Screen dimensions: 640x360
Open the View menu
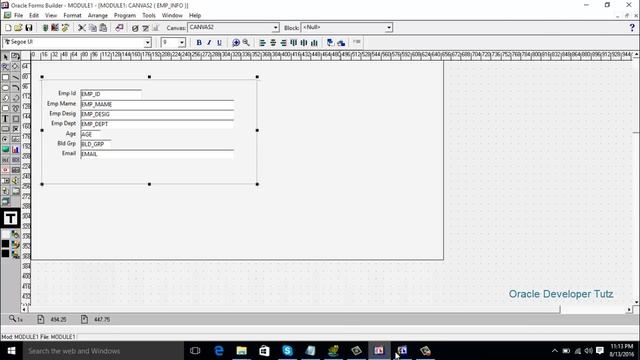pos(51,16)
